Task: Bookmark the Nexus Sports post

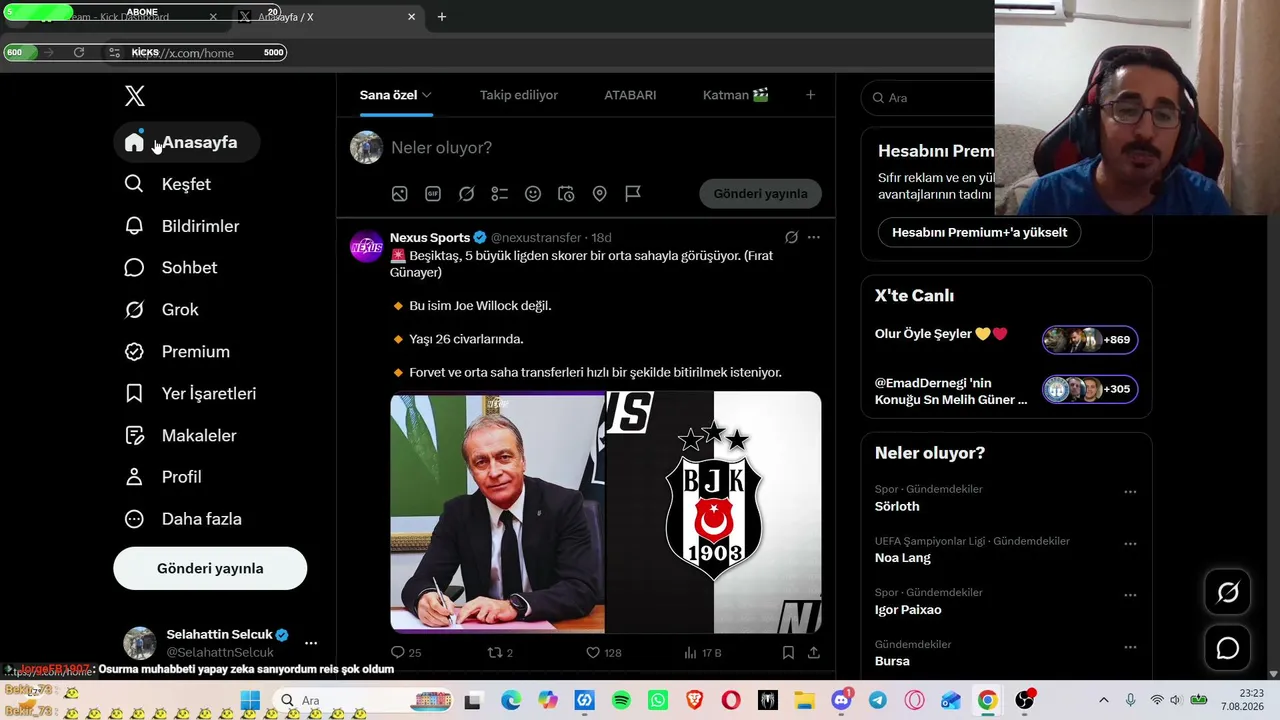Action: tap(788, 653)
